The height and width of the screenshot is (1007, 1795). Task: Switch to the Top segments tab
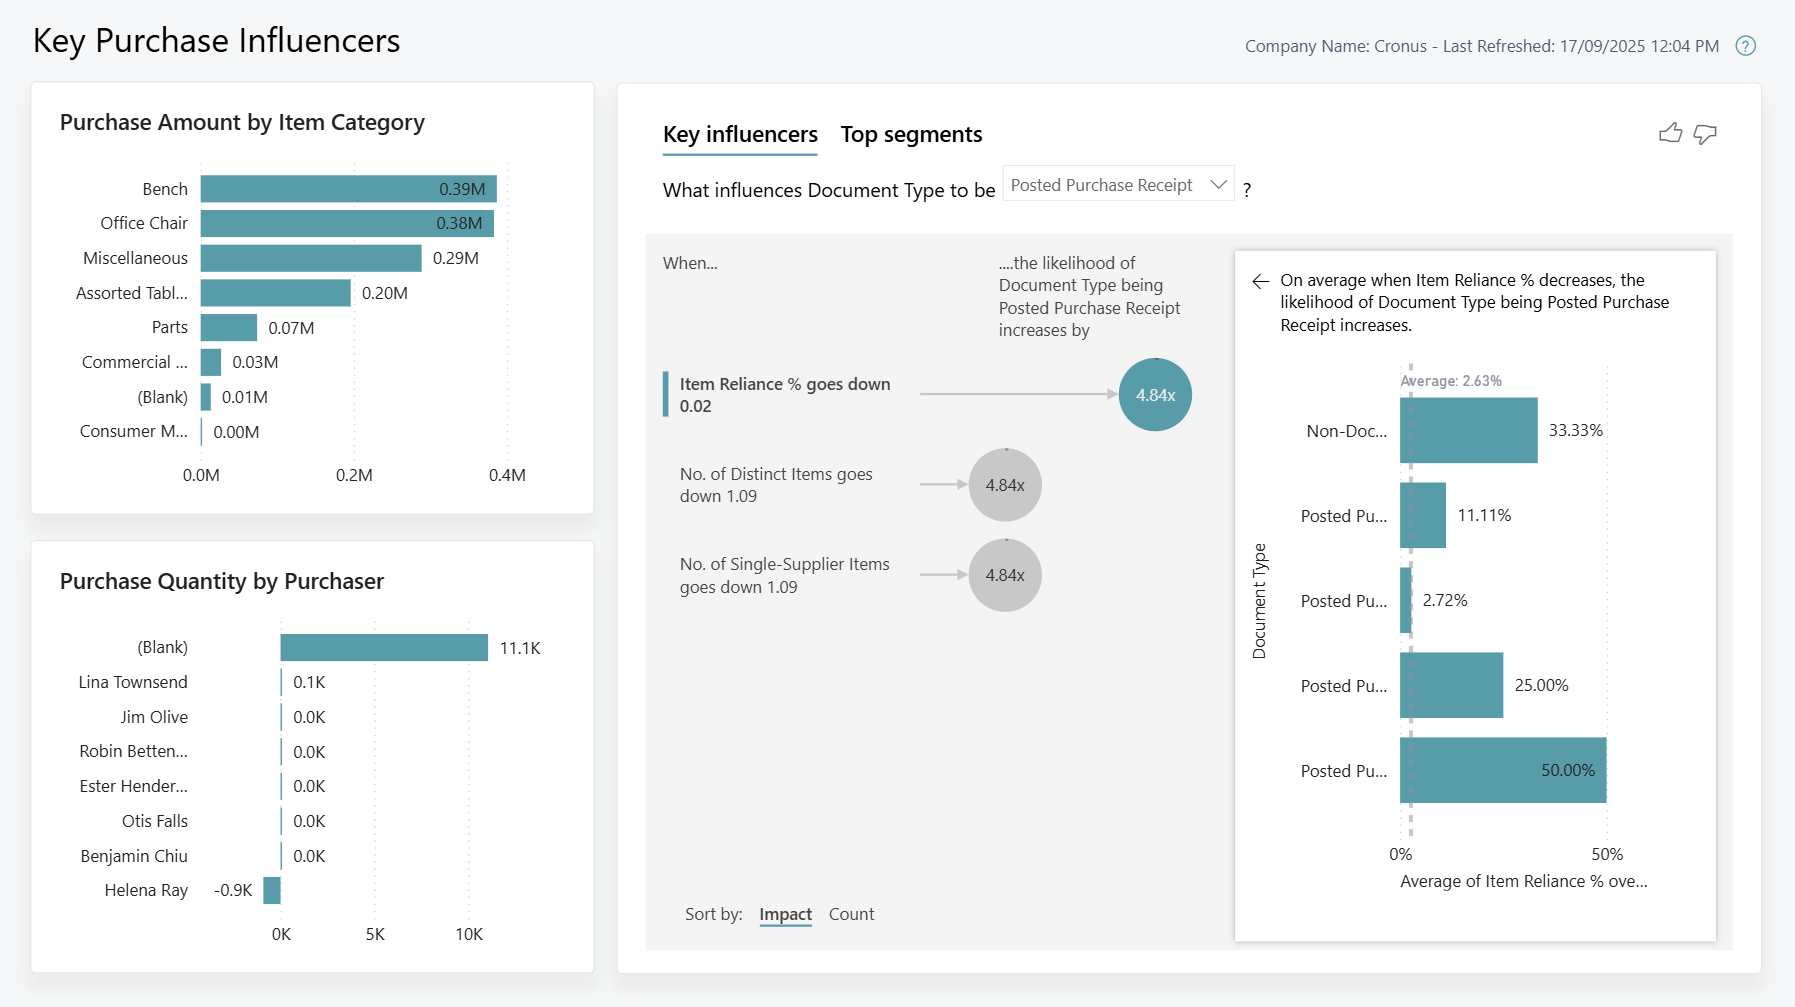910,134
